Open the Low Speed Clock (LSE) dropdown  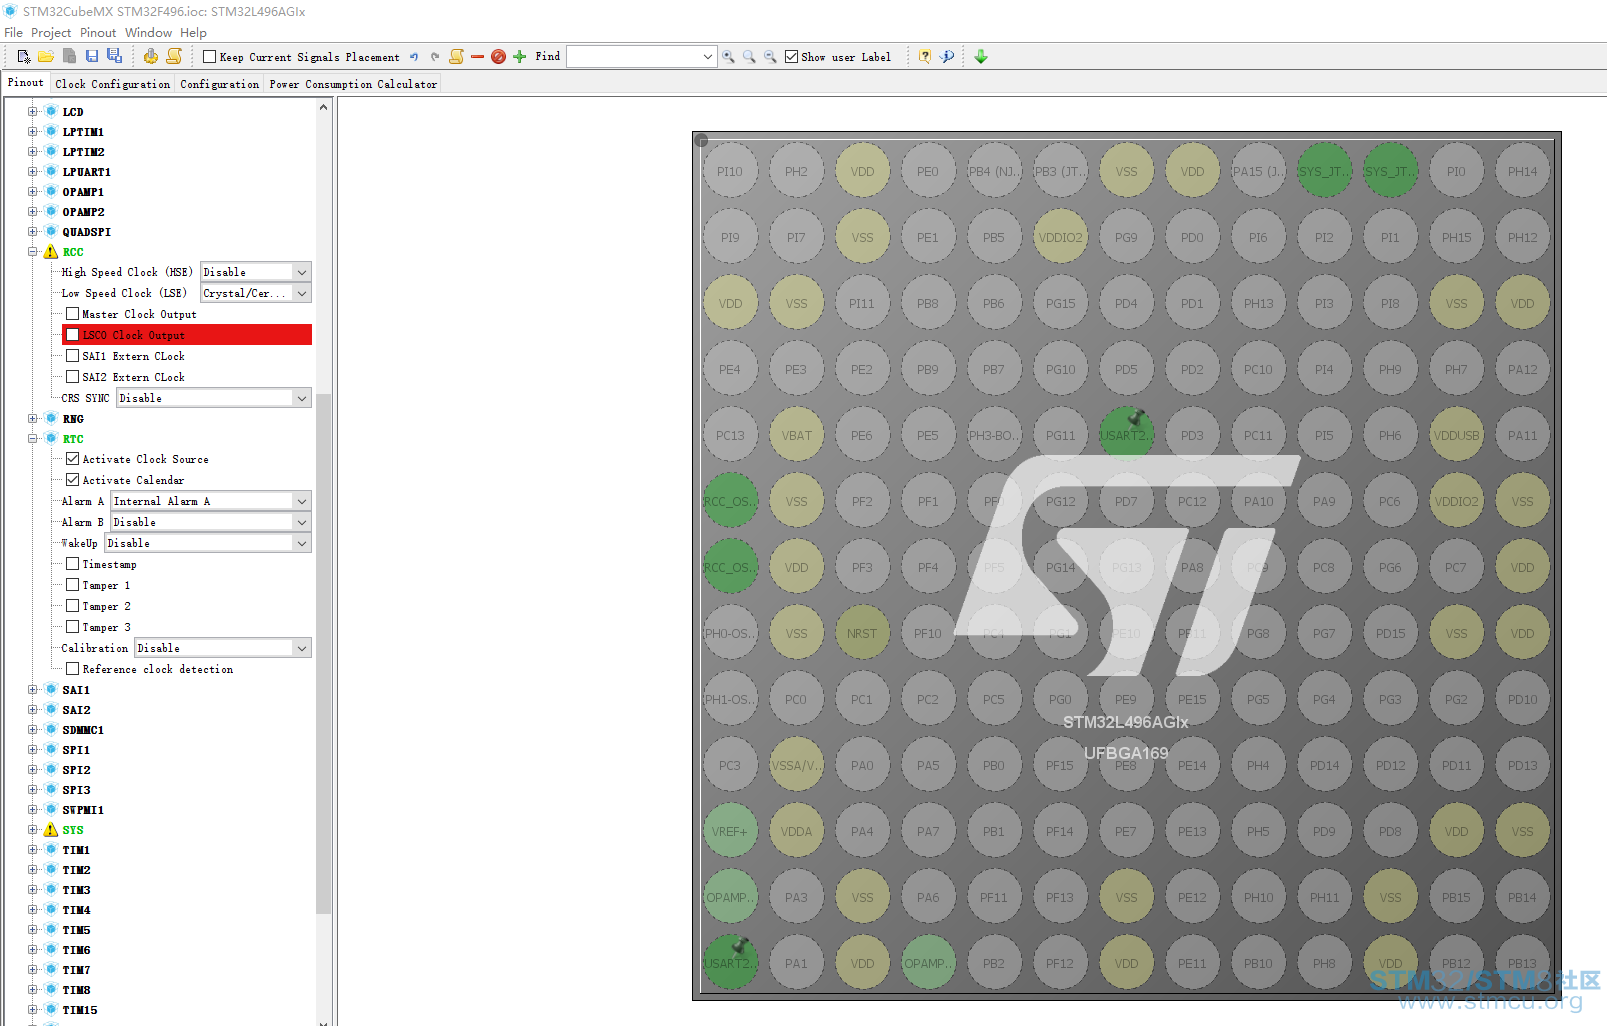256,293
